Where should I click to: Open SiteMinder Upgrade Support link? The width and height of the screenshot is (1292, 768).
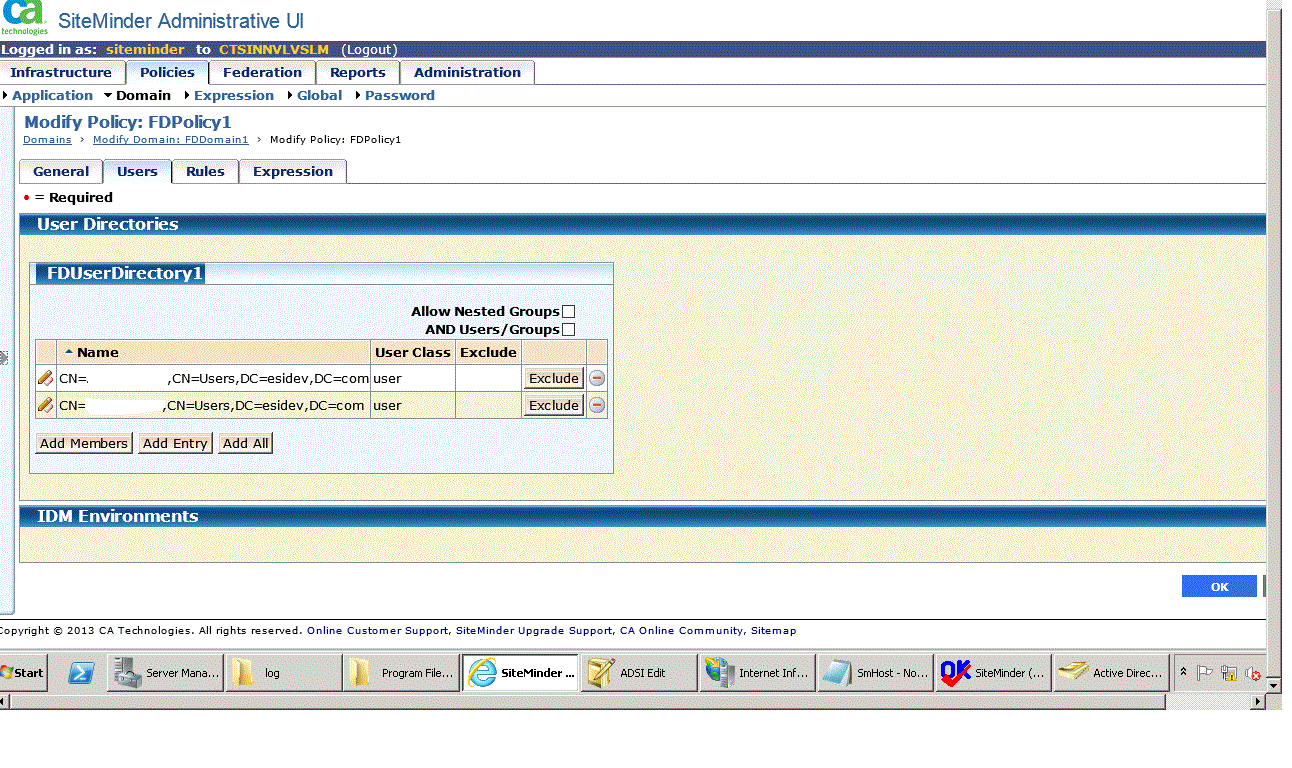(x=533, y=631)
